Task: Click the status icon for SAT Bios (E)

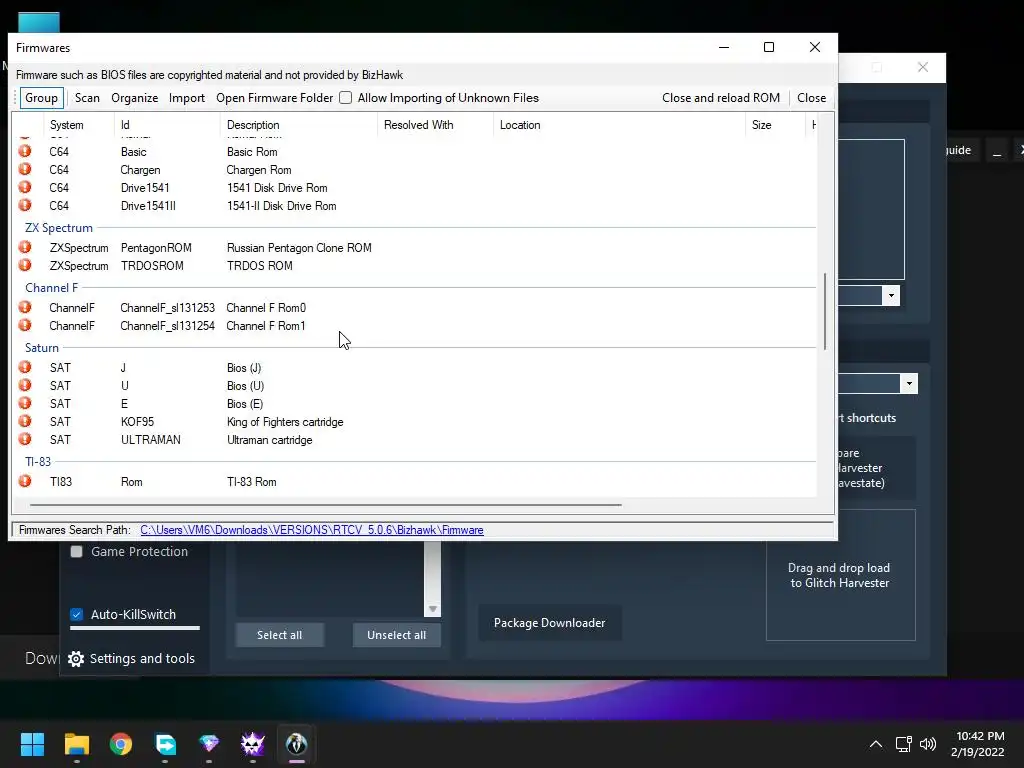Action: [x=25, y=403]
